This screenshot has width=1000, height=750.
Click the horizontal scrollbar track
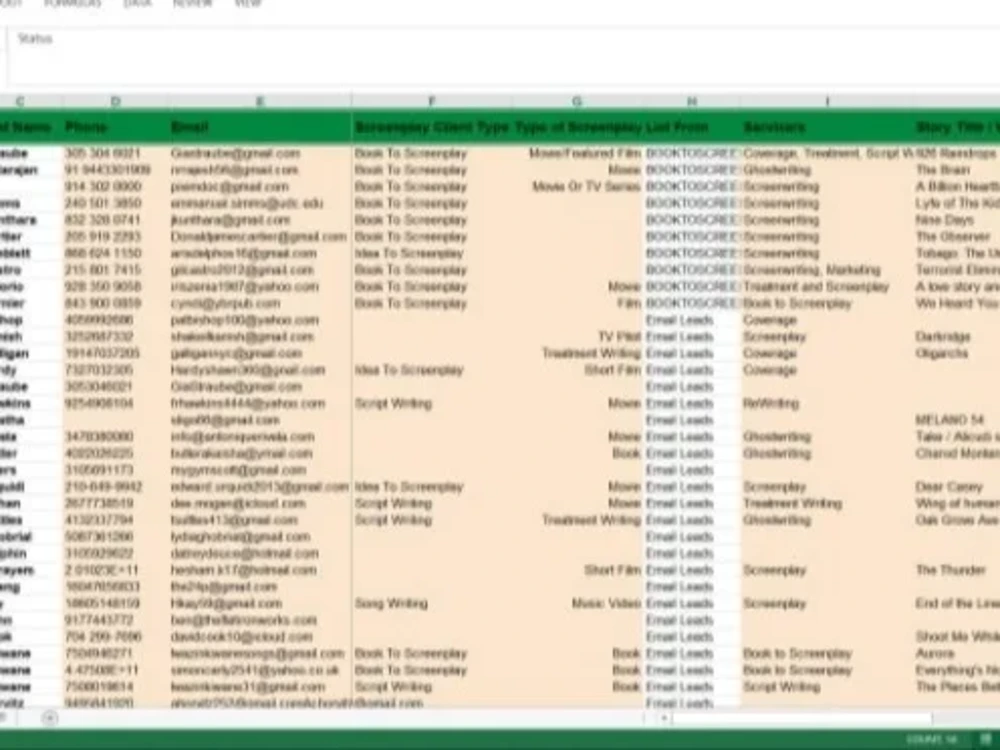click(x=802, y=719)
